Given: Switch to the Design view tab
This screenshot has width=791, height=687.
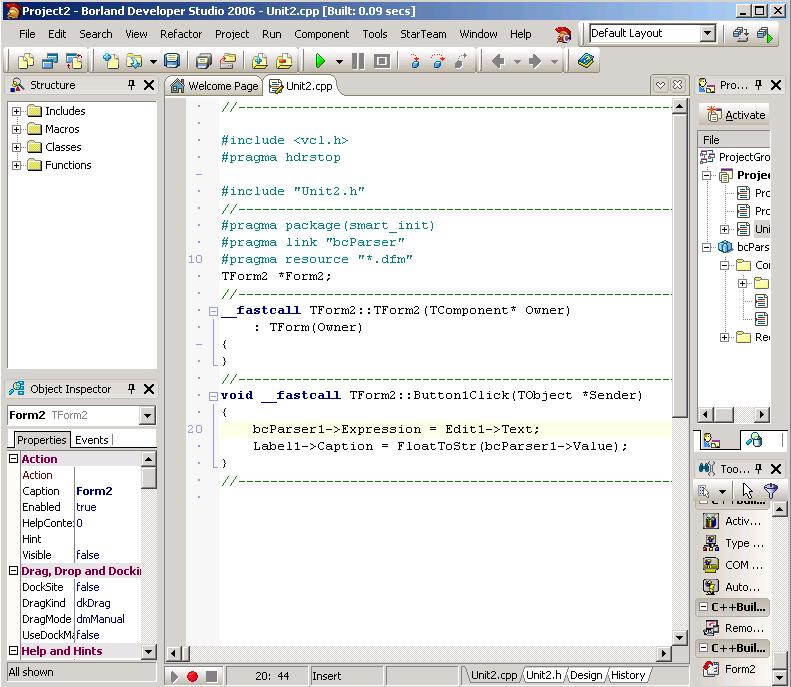Looking at the screenshot, I should (586, 675).
